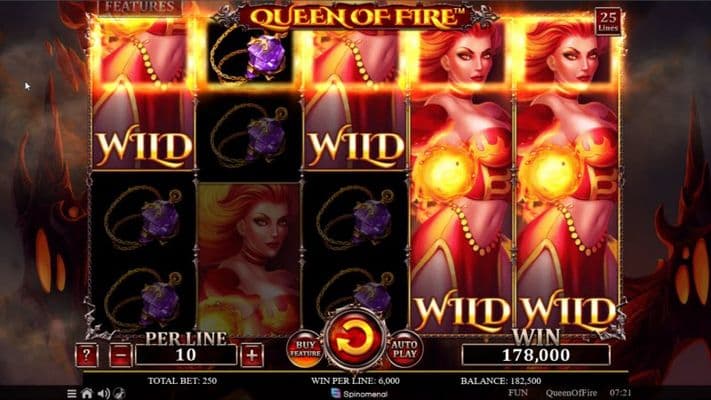
Task: Mute the game sound speaker icon
Action: coord(103,393)
